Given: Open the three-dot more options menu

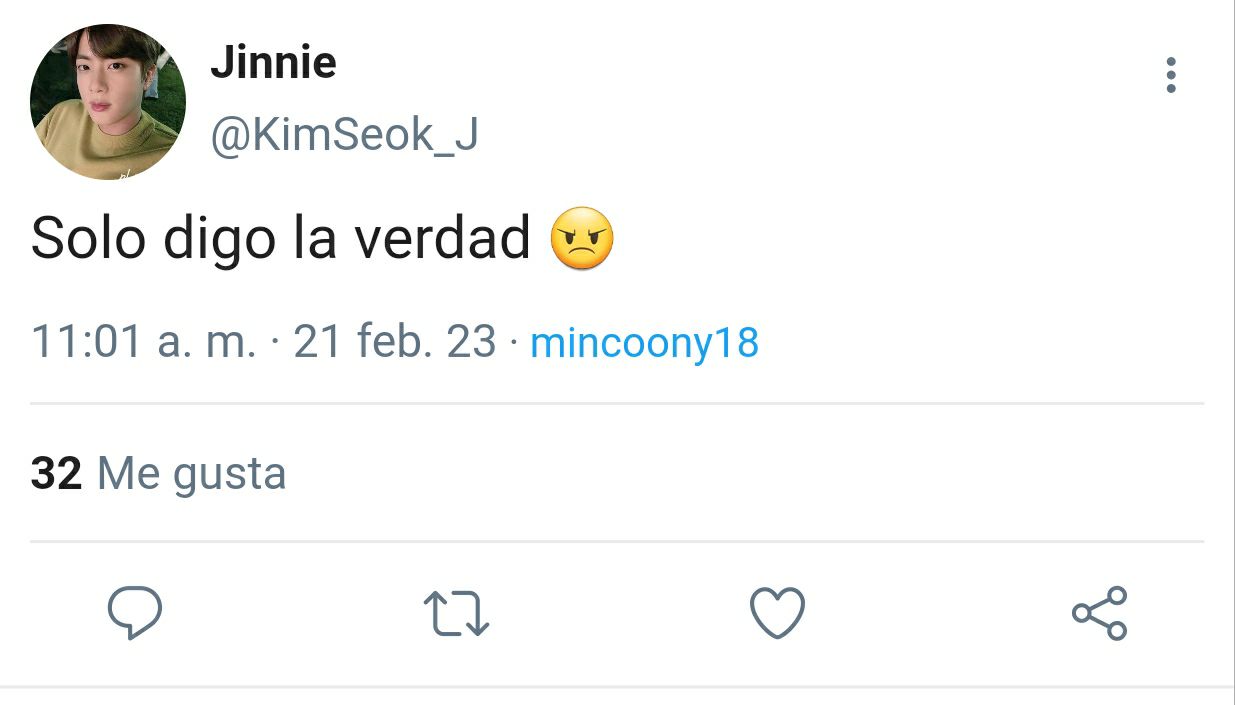Looking at the screenshot, I should pos(1171,76).
